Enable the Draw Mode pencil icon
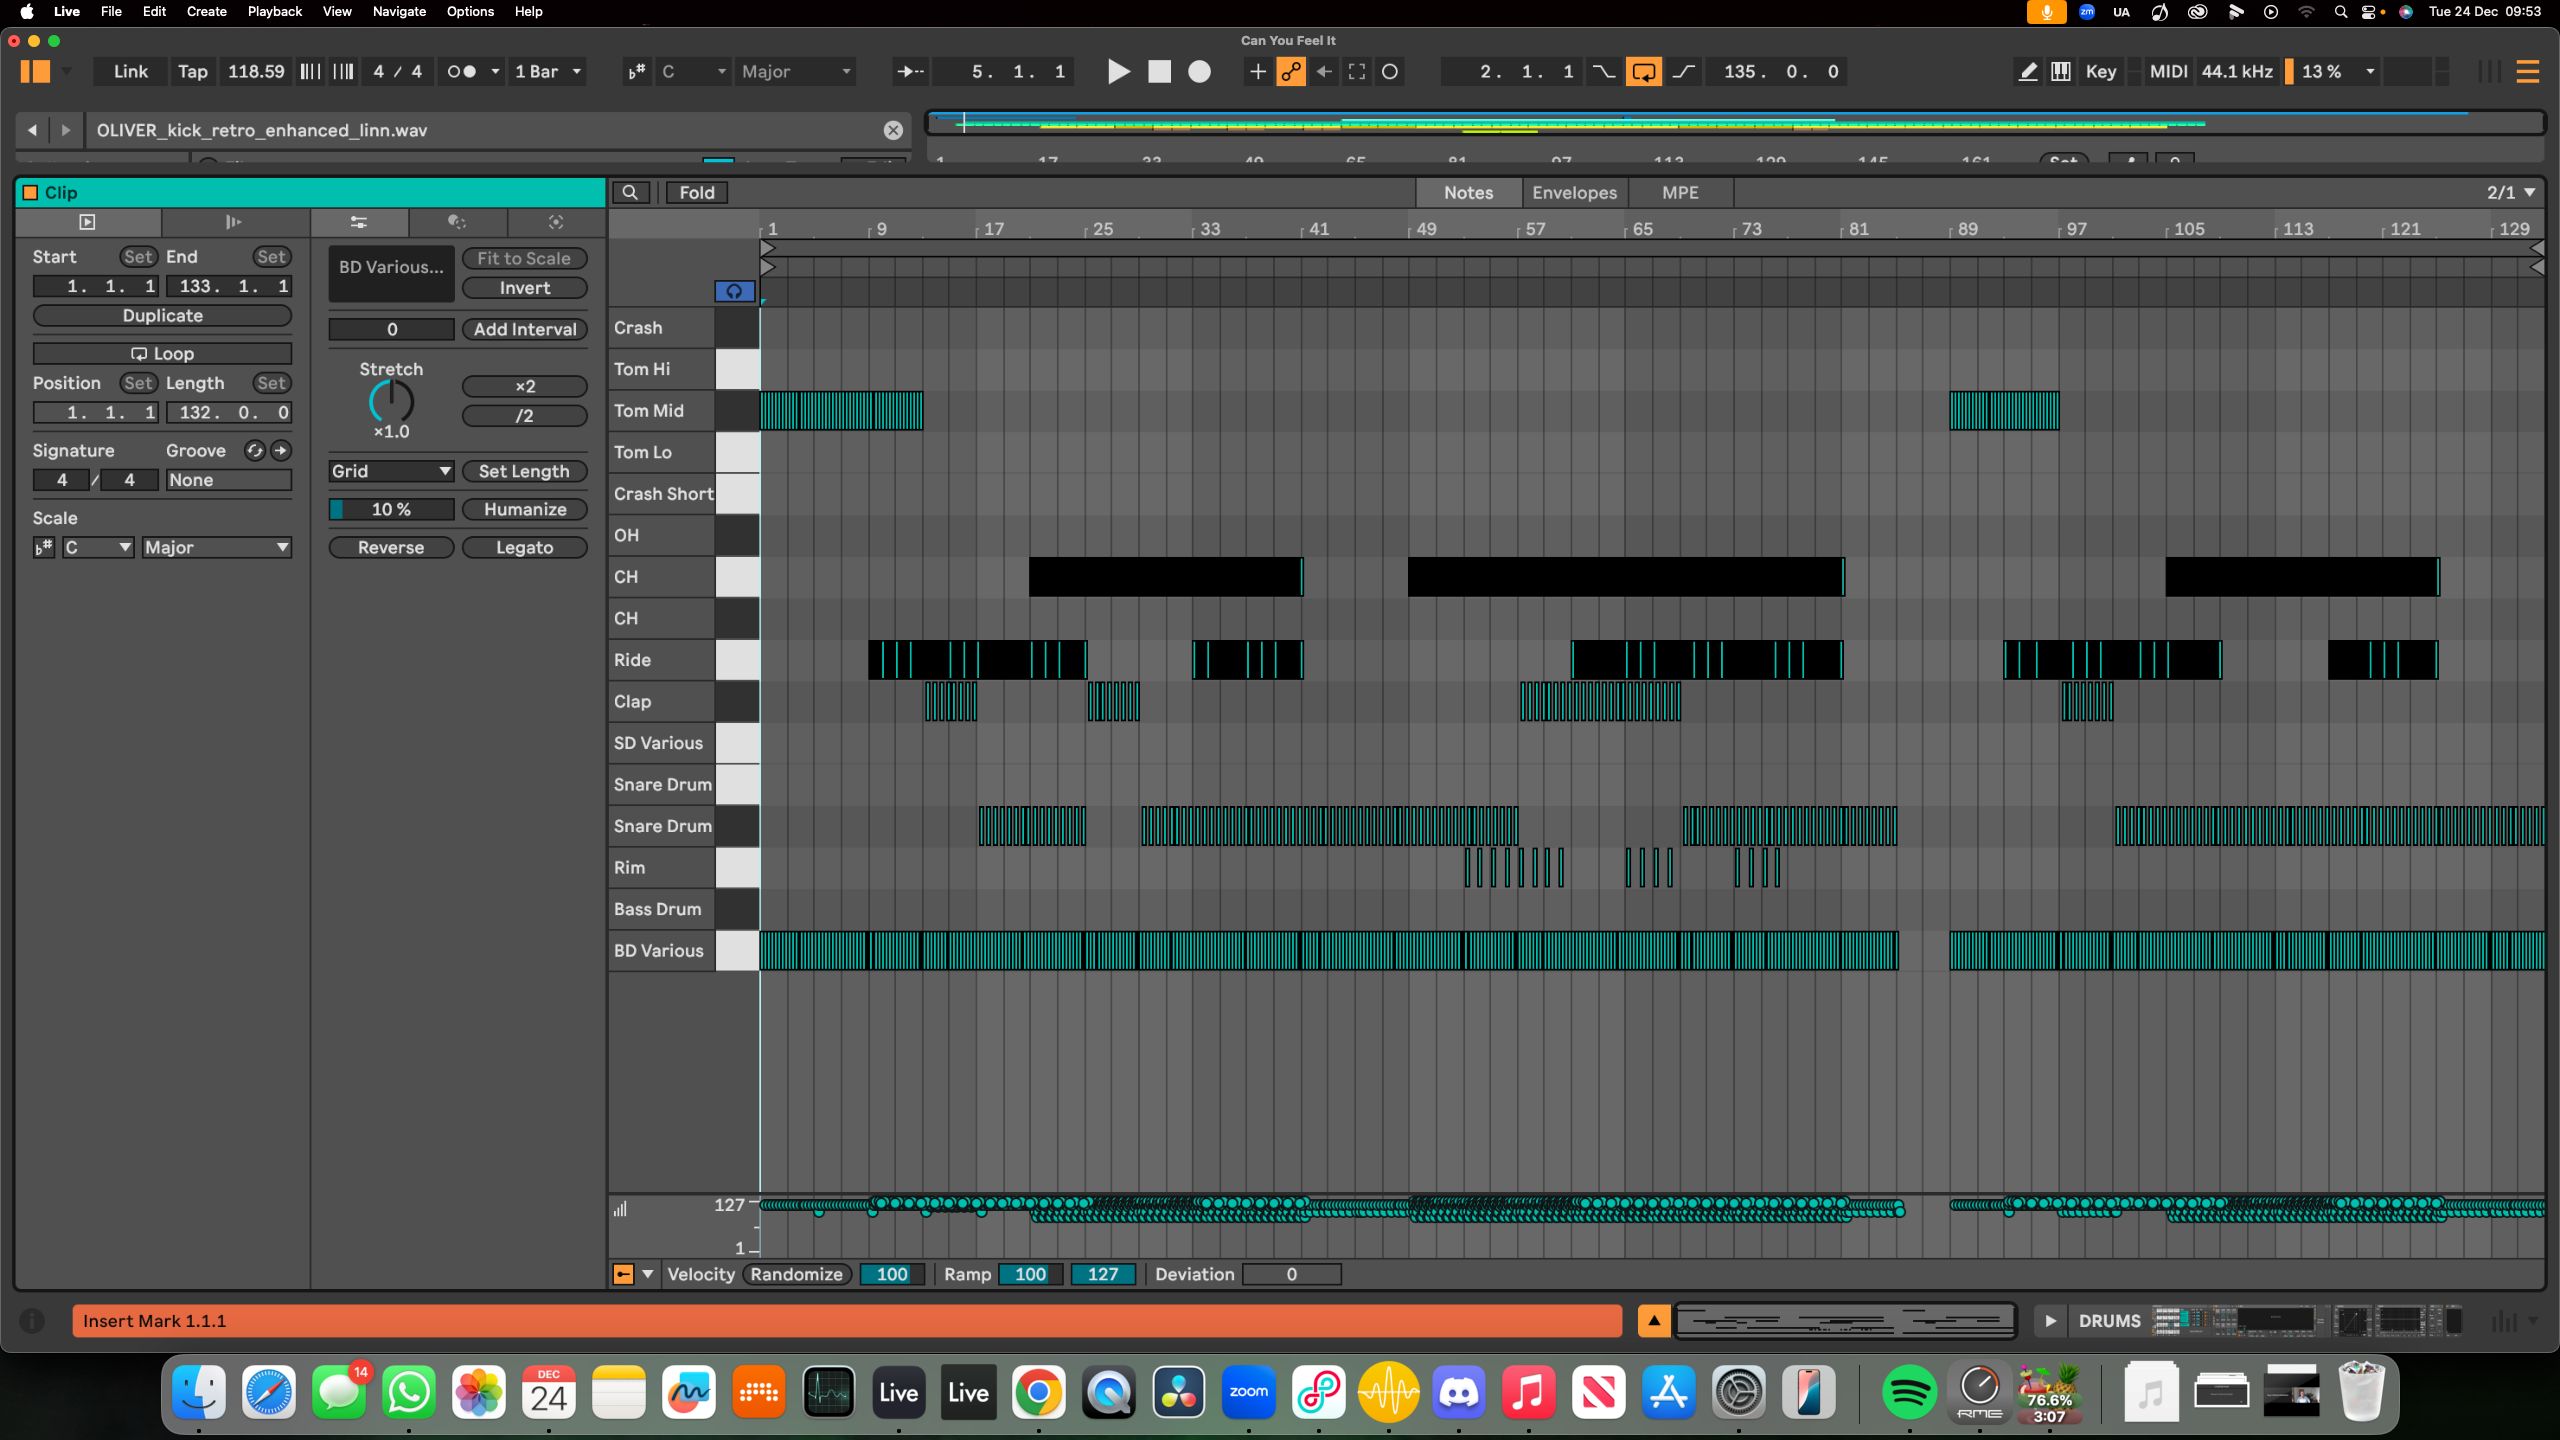The height and width of the screenshot is (1440, 2560). [x=2027, y=72]
